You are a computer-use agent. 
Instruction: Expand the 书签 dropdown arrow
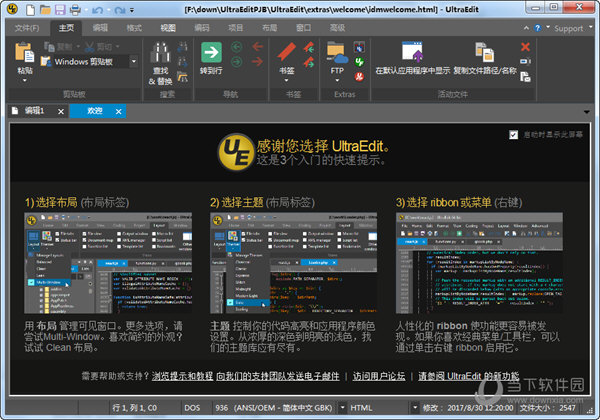pos(287,80)
